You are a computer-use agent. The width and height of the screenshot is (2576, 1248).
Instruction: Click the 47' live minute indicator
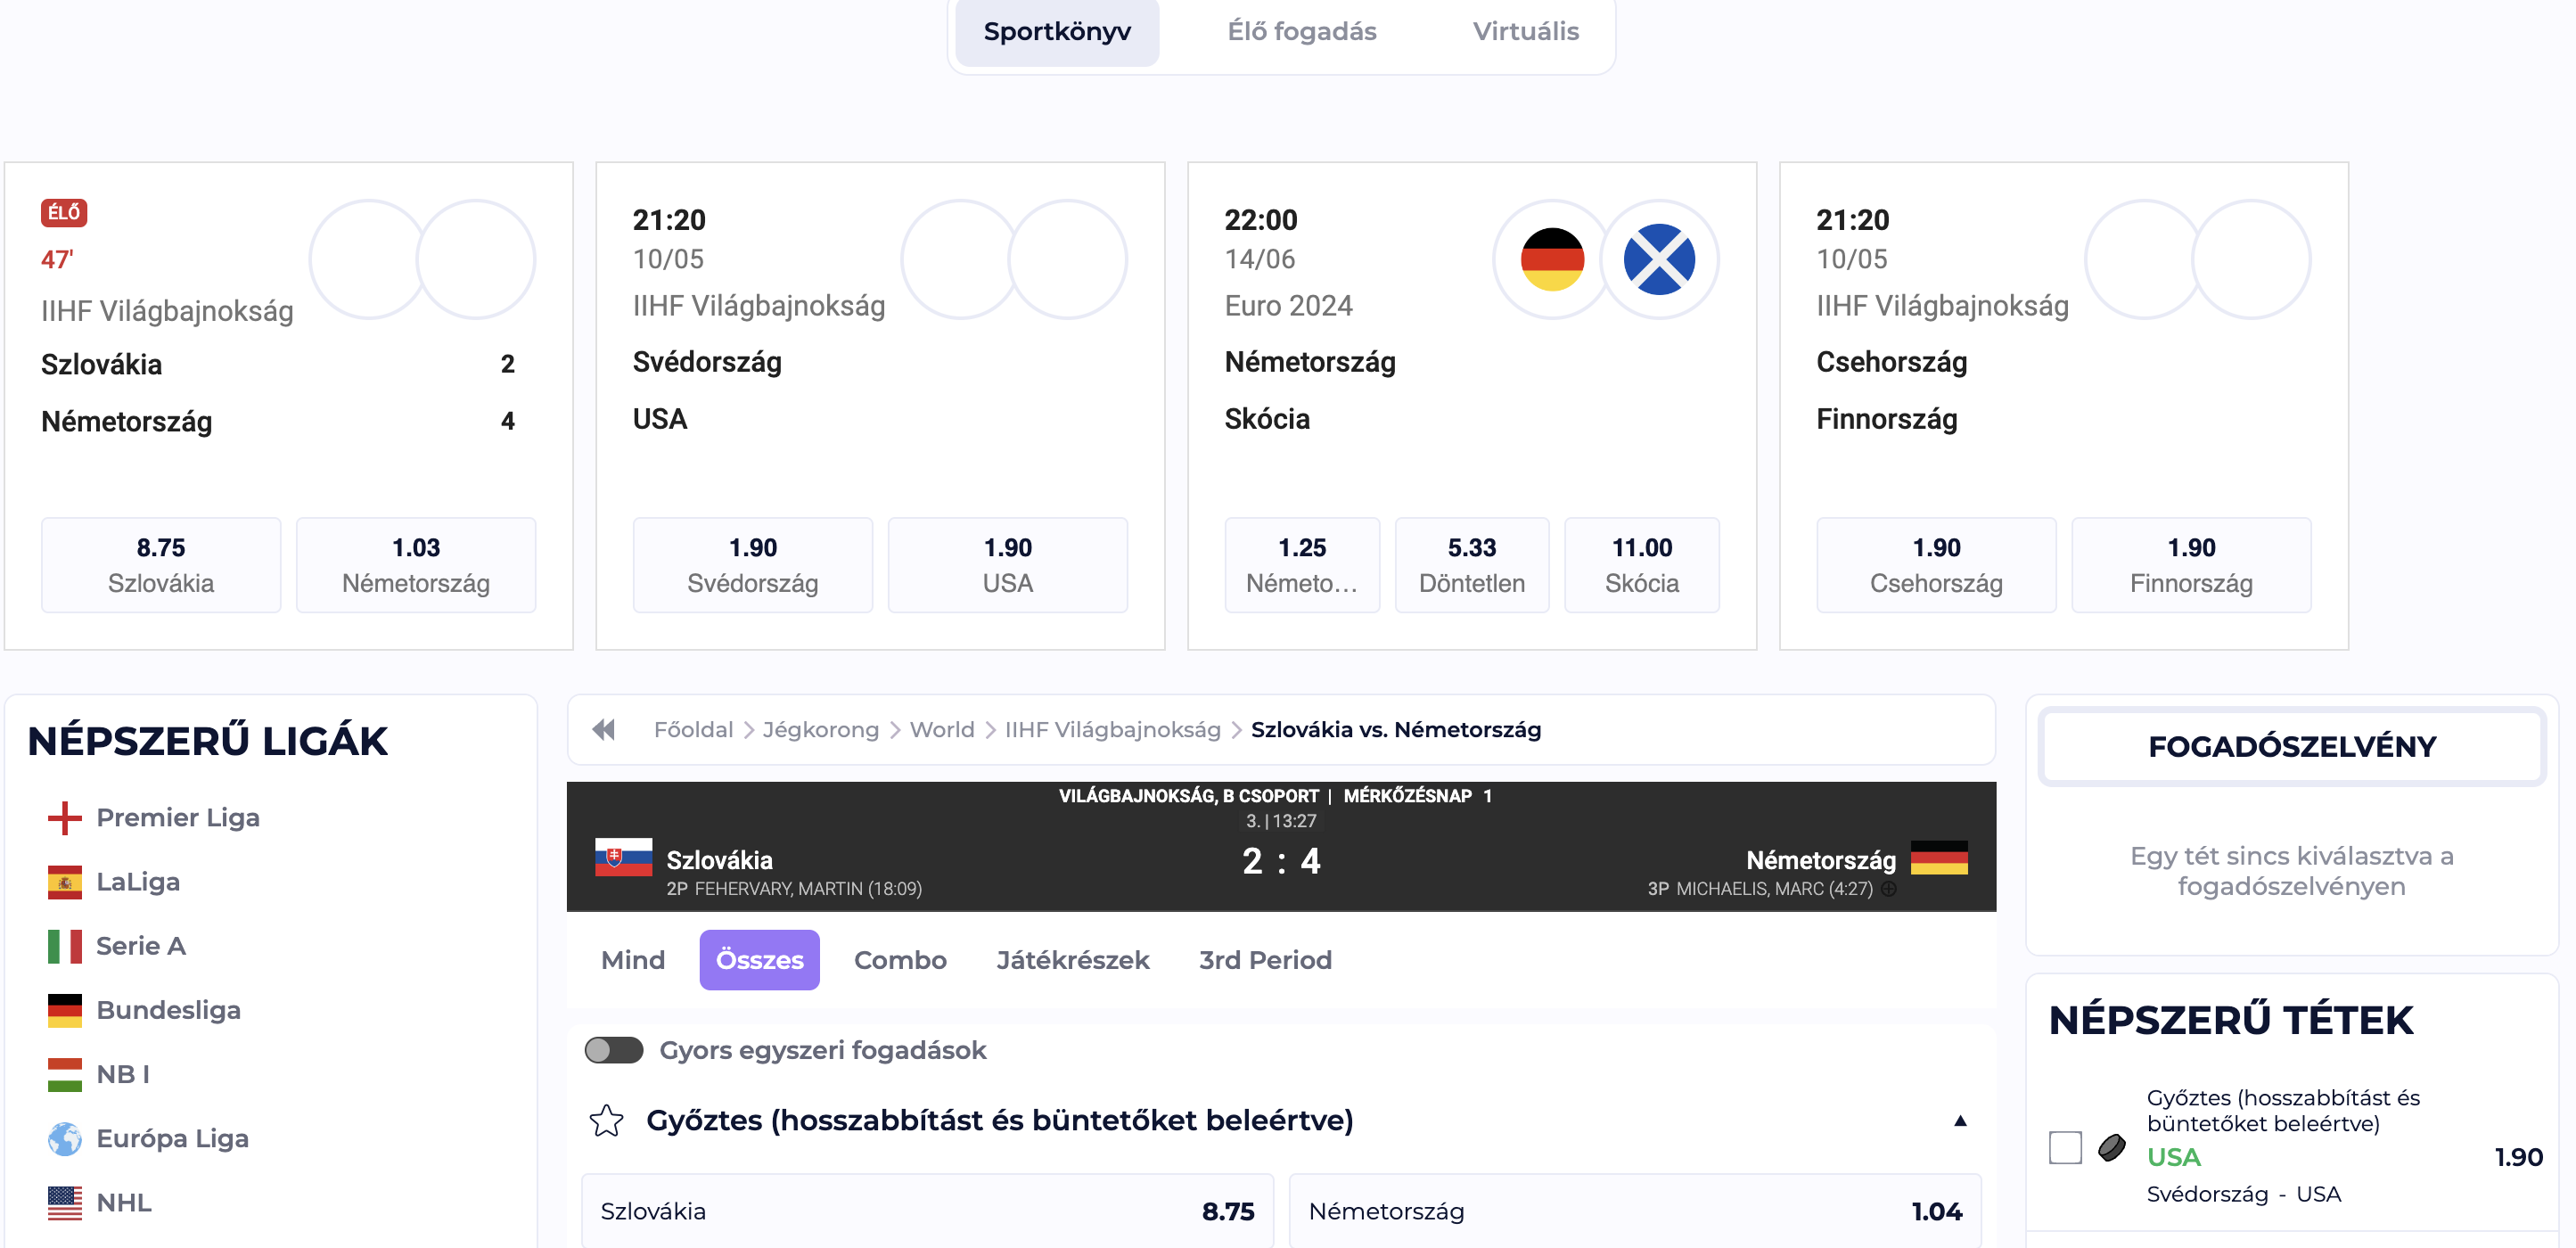[x=57, y=260]
